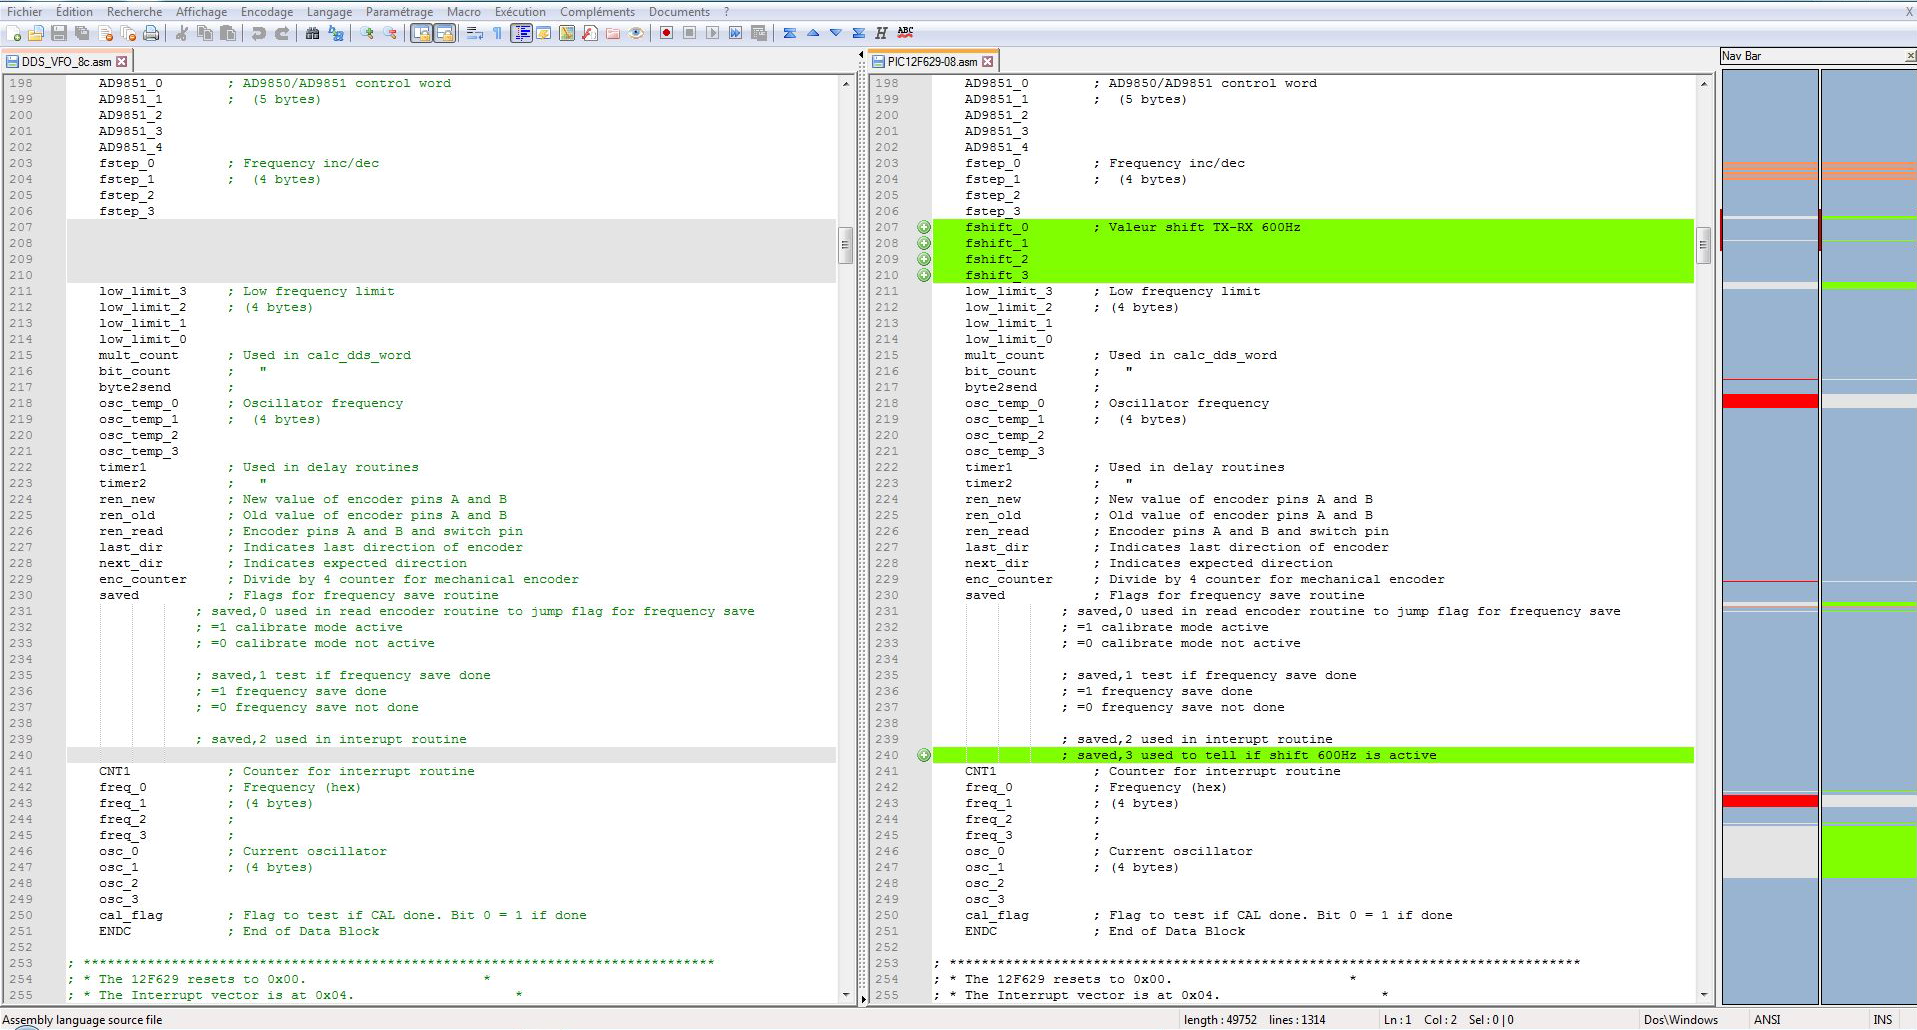Create a new document via toolbar

(13, 33)
